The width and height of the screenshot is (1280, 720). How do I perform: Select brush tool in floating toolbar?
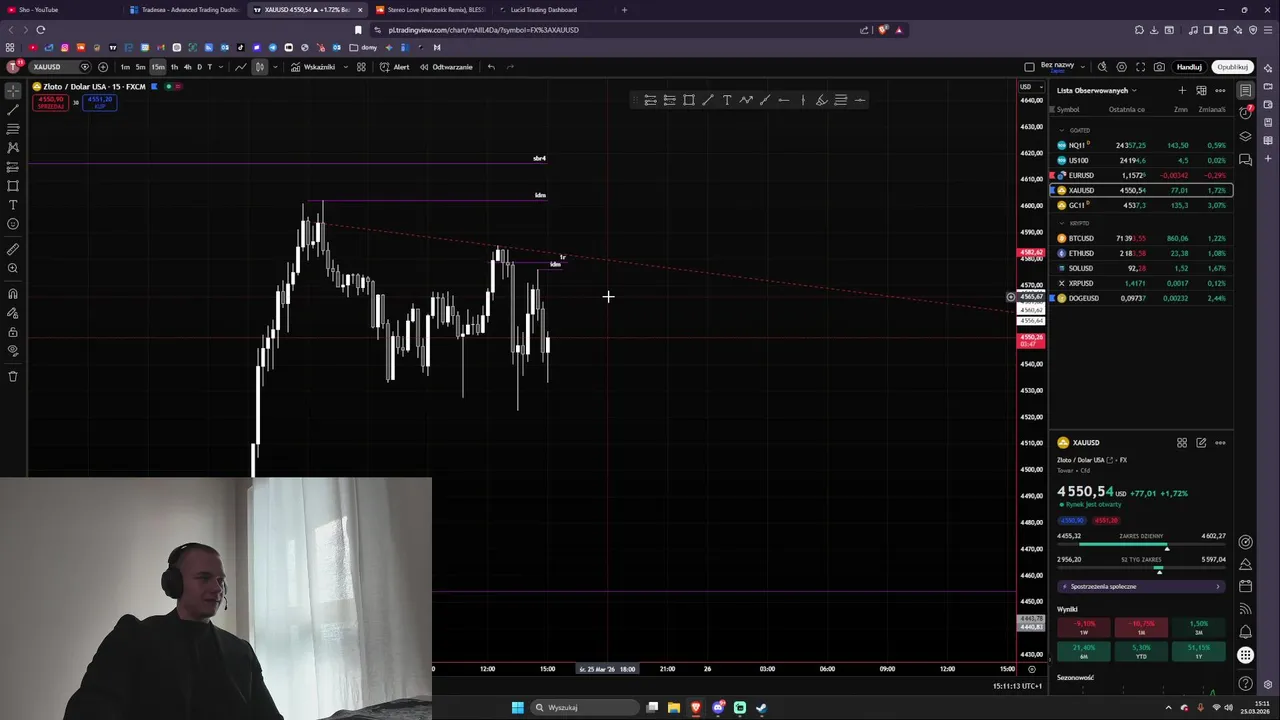click(x=821, y=100)
